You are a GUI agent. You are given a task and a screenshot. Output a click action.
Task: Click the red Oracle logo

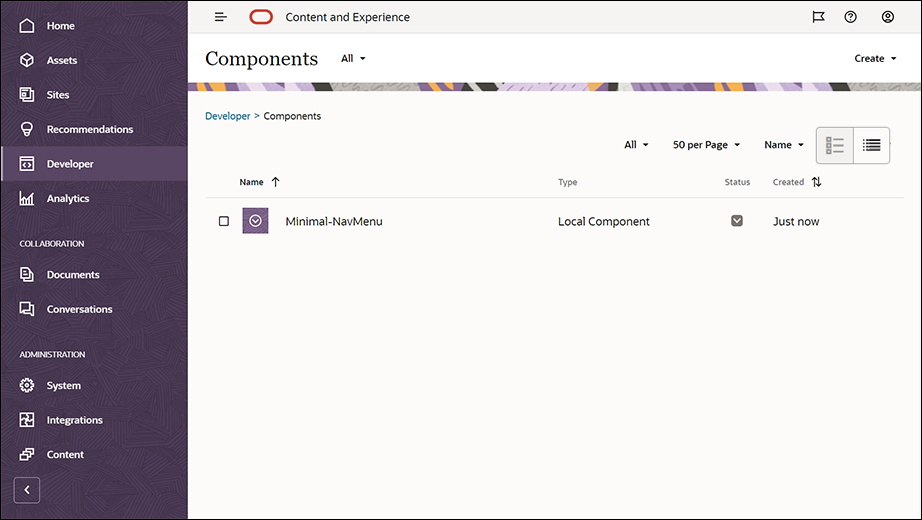[x=261, y=17]
